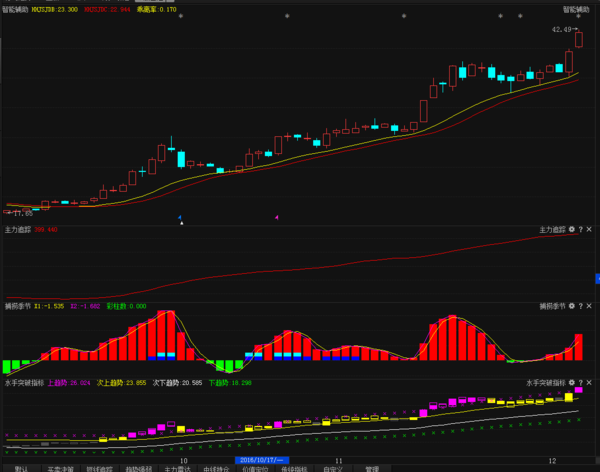
Task: Click the white triangle marker under the blue arrow
Action: coord(182,223)
